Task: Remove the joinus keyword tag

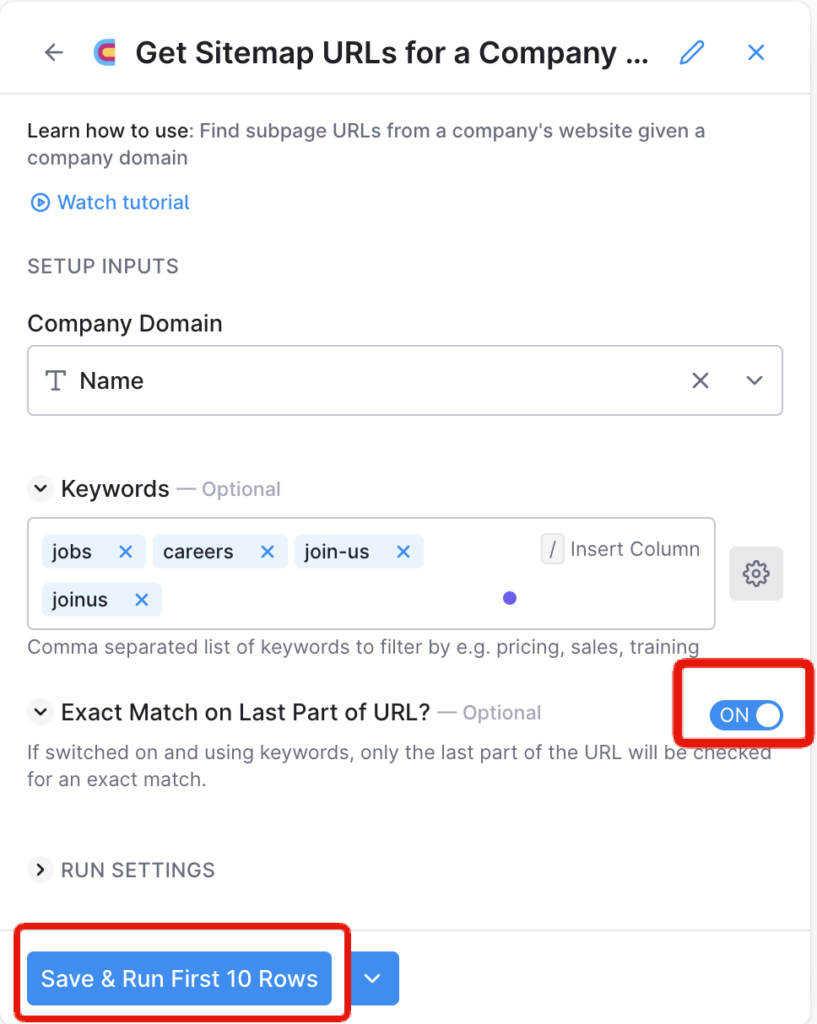Action: pyautogui.click(x=141, y=600)
